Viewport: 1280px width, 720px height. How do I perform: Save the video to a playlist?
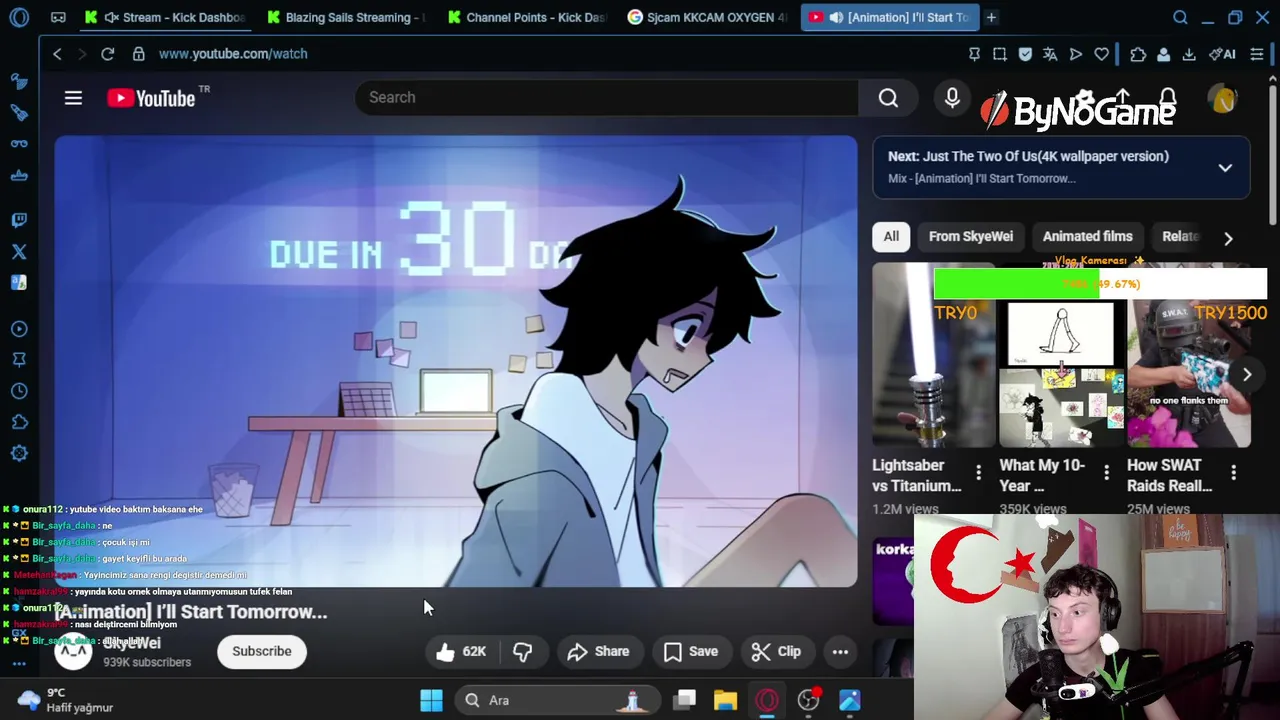(691, 651)
